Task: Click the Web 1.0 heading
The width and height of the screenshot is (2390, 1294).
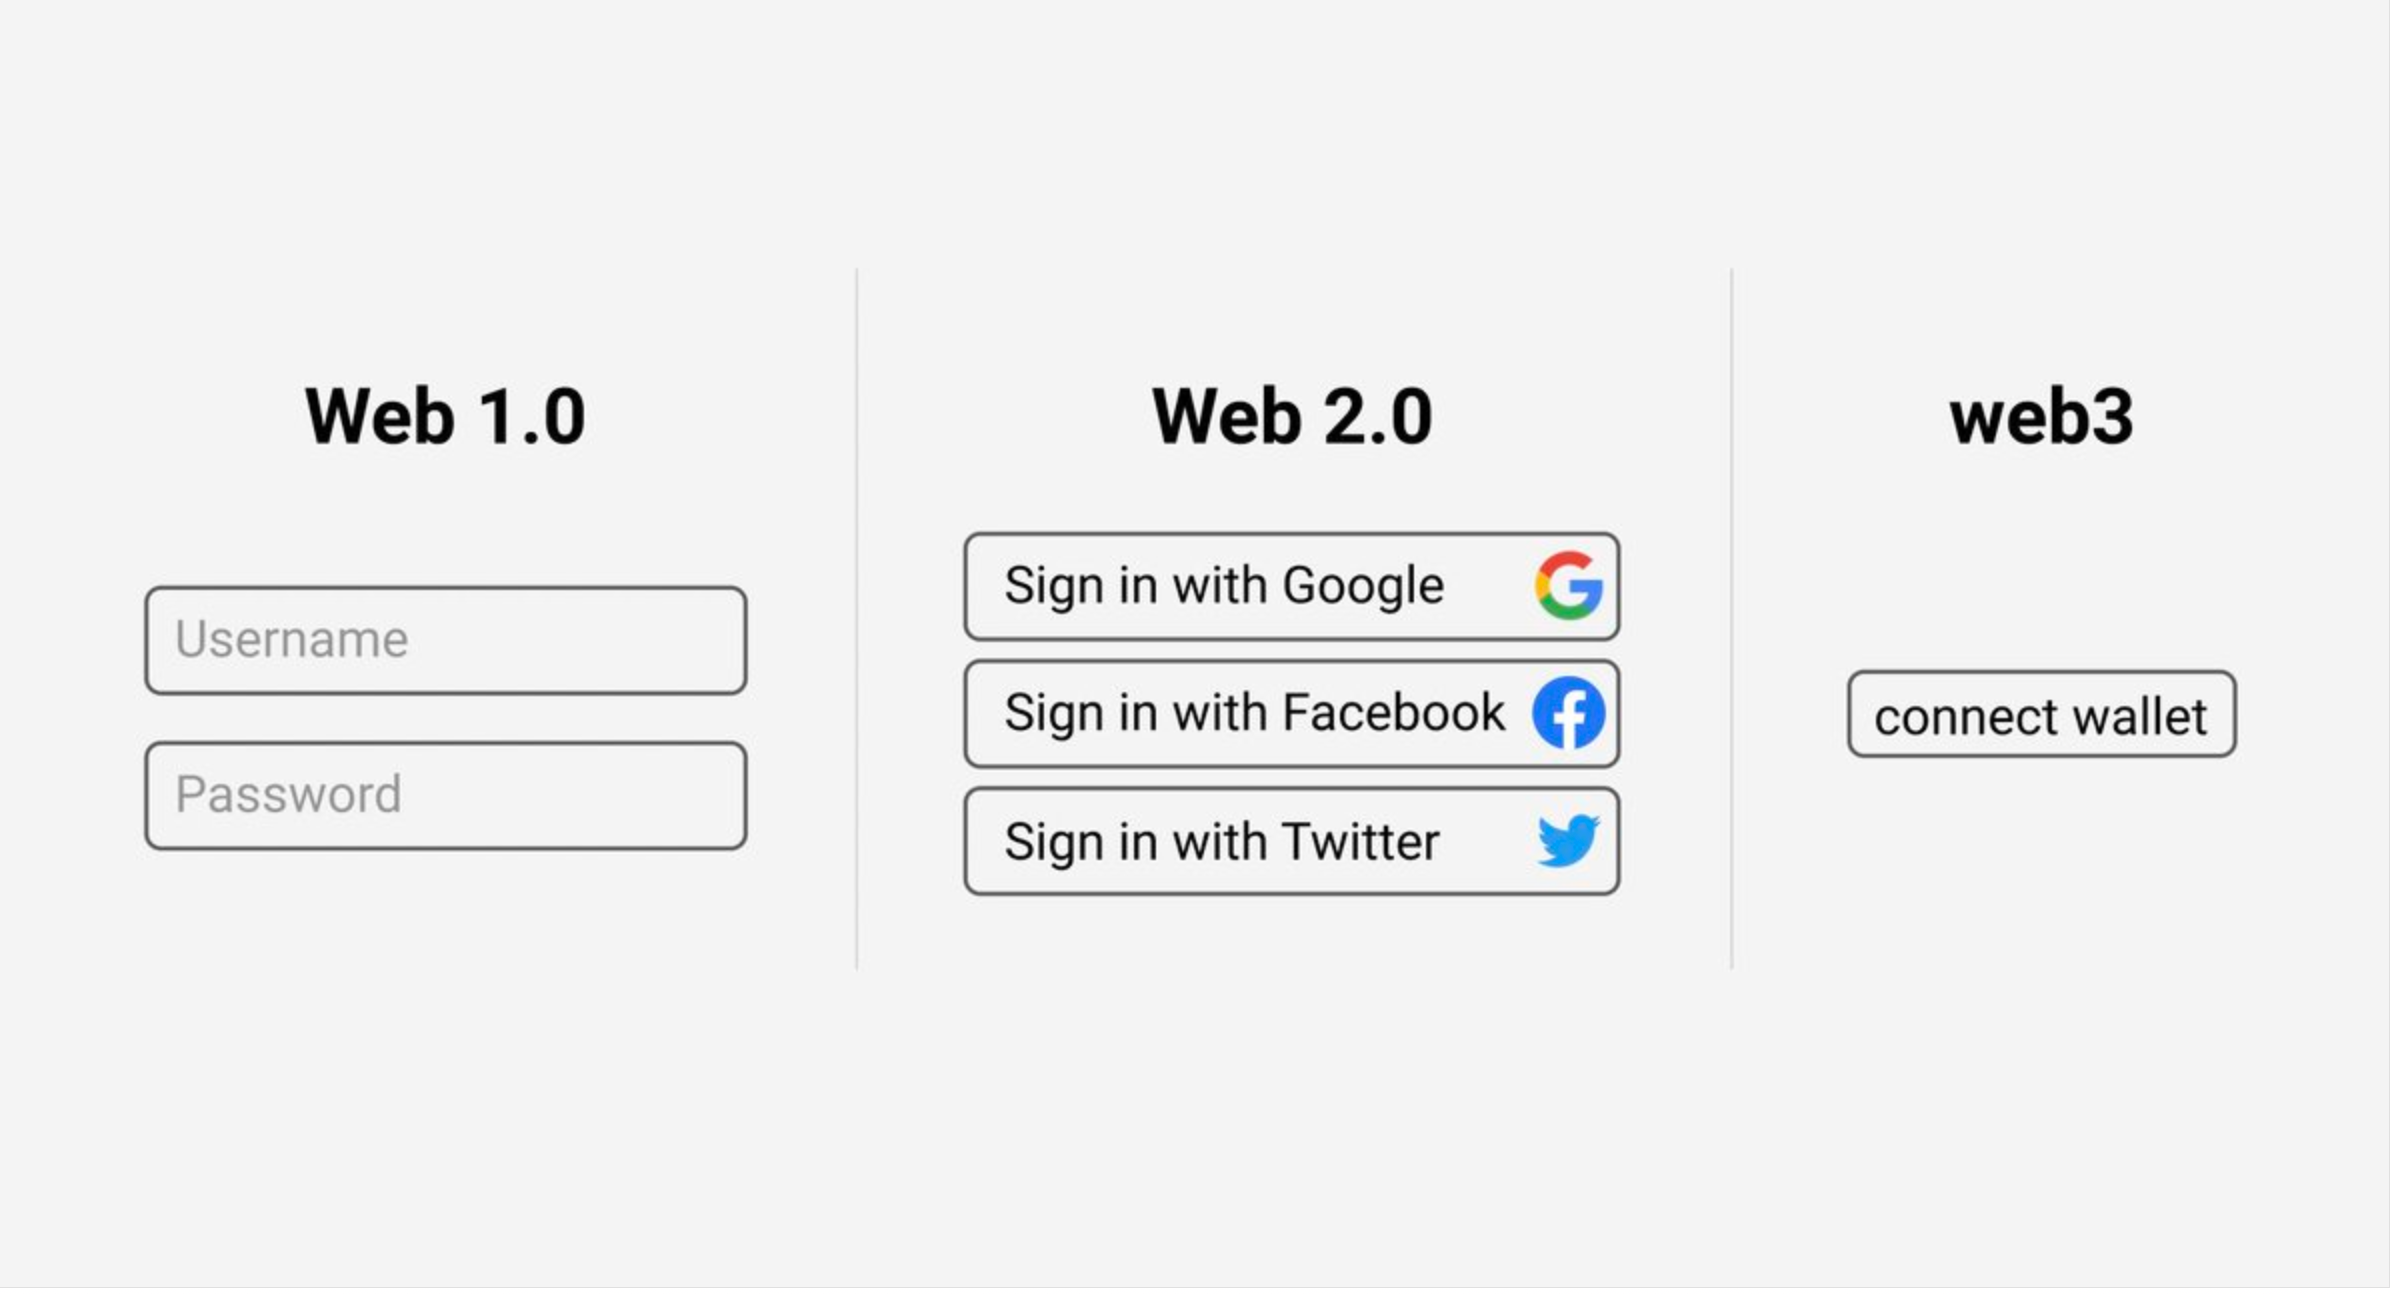Action: [445, 416]
